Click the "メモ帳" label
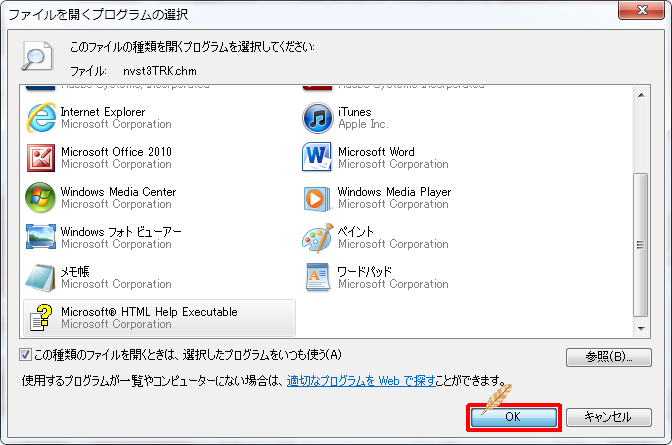The width and height of the screenshot is (672, 445). click(75, 272)
